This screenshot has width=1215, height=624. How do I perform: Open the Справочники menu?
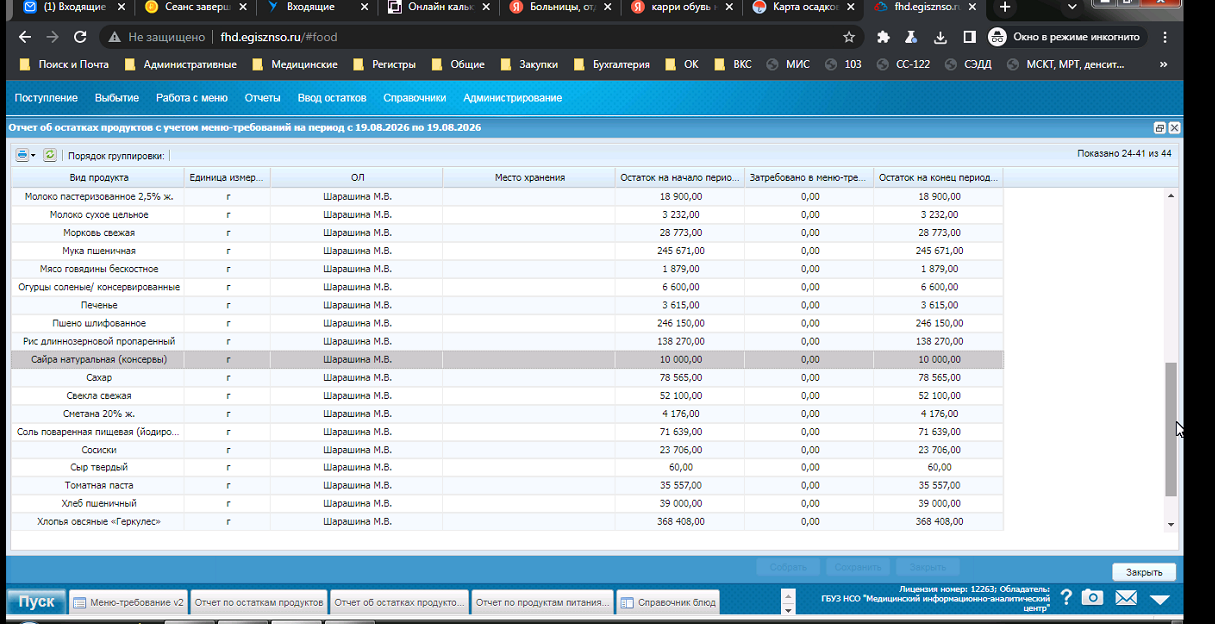point(414,98)
